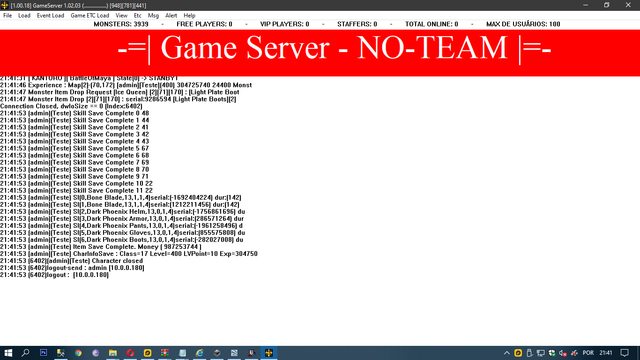Open the yellow square app on taskbar
640x360 pixels.
click(147, 353)
